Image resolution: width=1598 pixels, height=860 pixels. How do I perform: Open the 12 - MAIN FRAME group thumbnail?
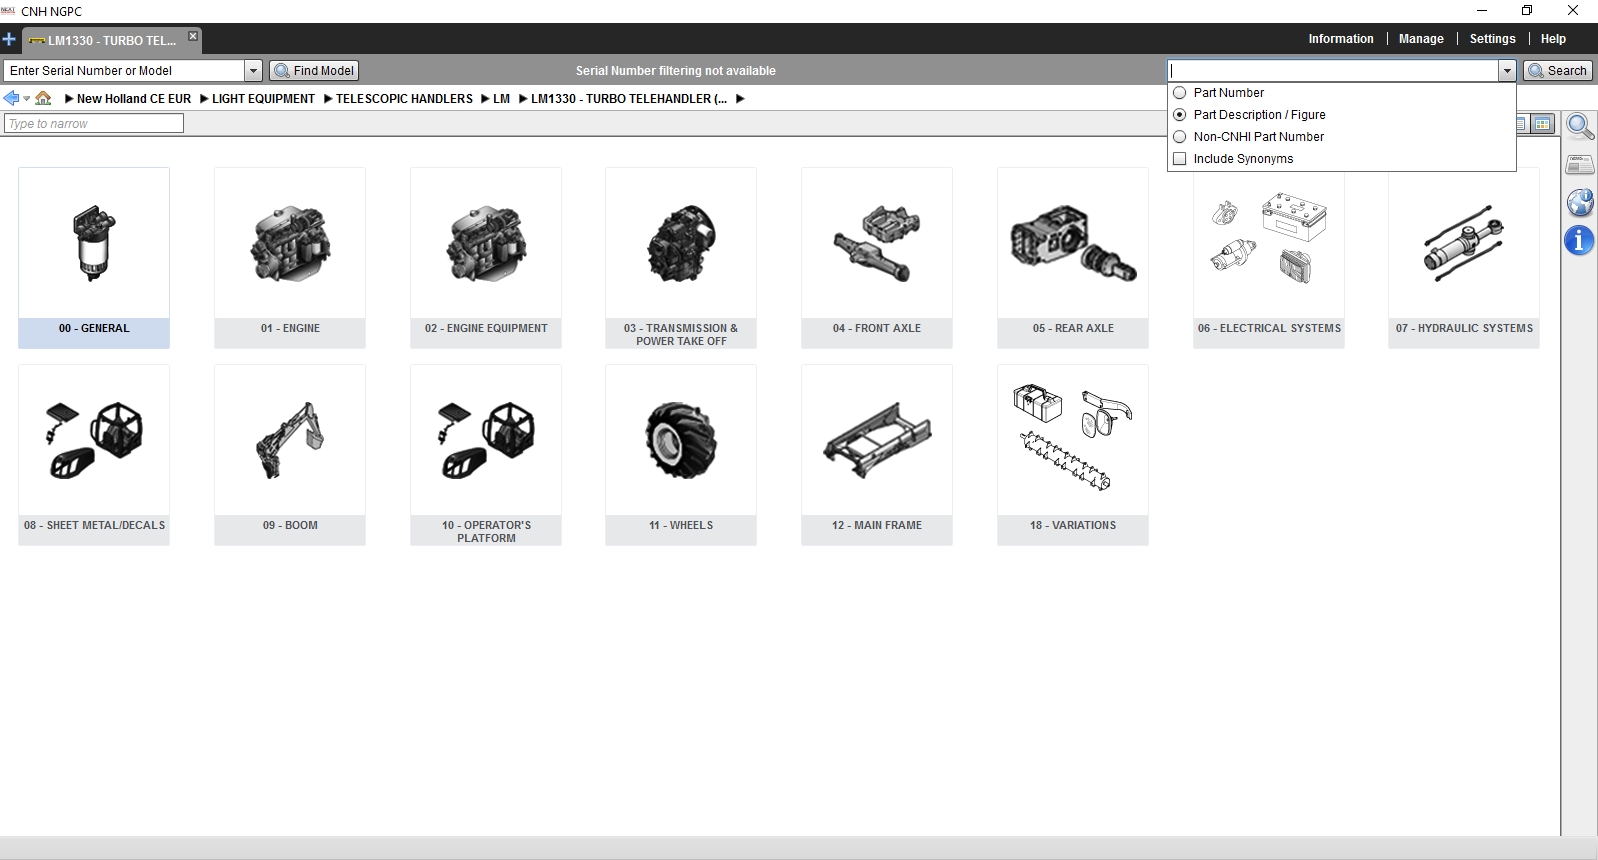pyautogui.click(x=877, y=455)
